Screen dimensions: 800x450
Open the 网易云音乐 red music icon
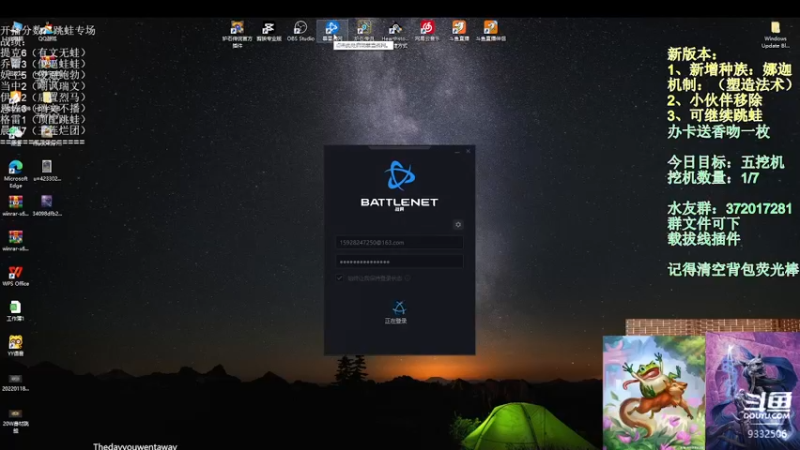click(427, 31)
